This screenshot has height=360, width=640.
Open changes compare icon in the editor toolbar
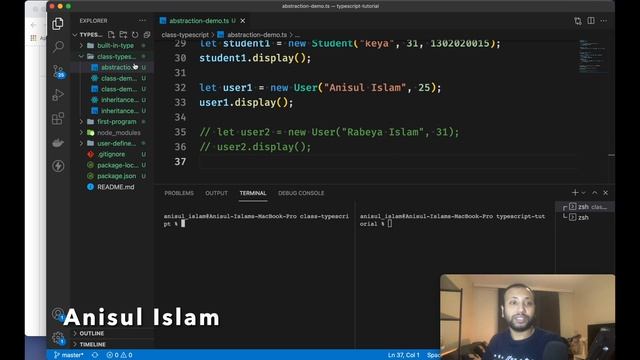click(x=578, y=21)
